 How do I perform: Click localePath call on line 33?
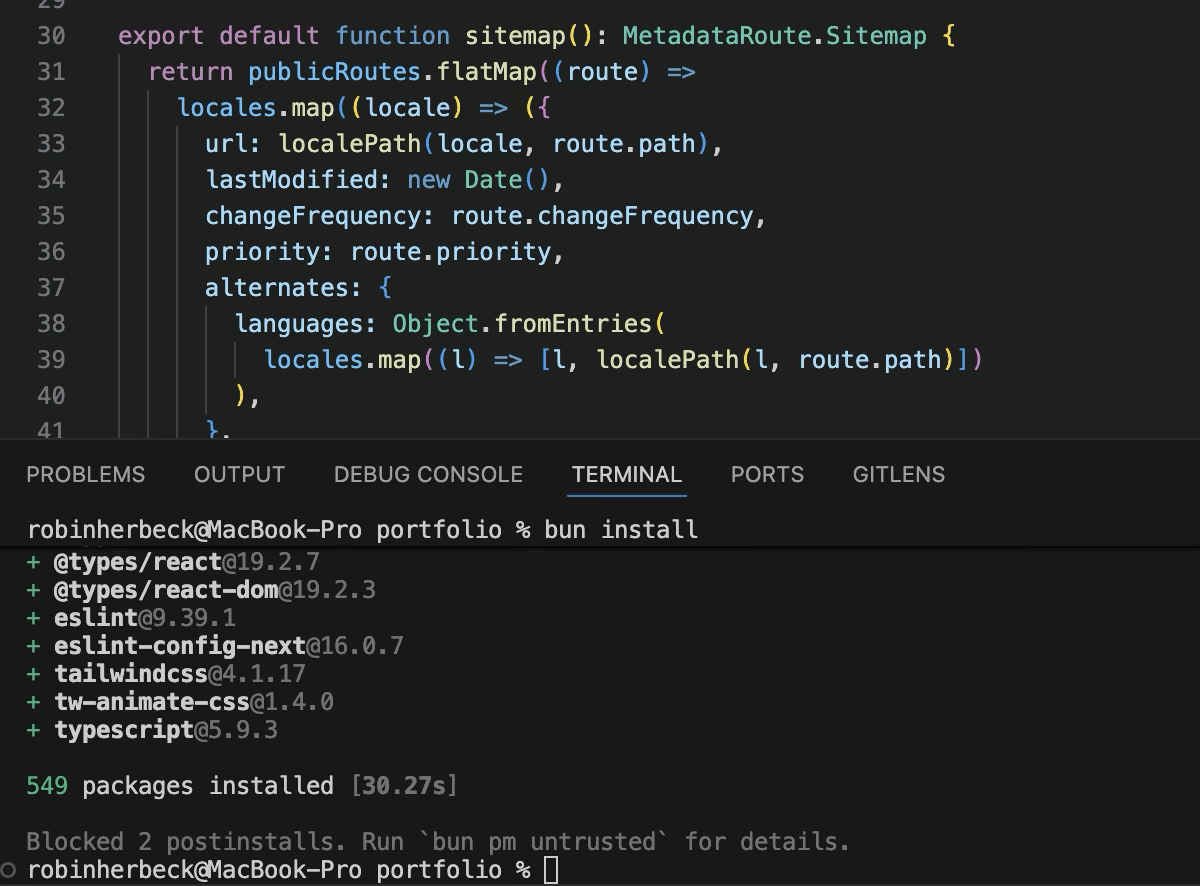pyautogui.click(x=350, y=144)
